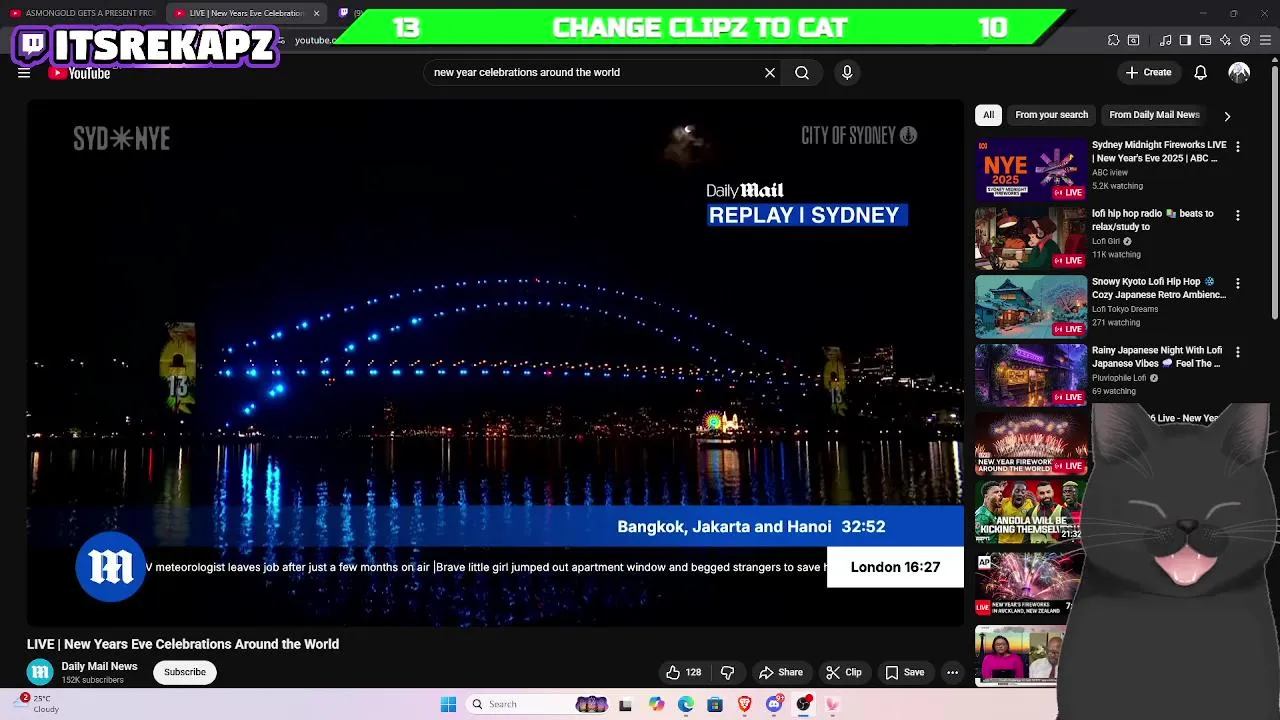Switch to the Asmongold browser tab

pos(82,13)
